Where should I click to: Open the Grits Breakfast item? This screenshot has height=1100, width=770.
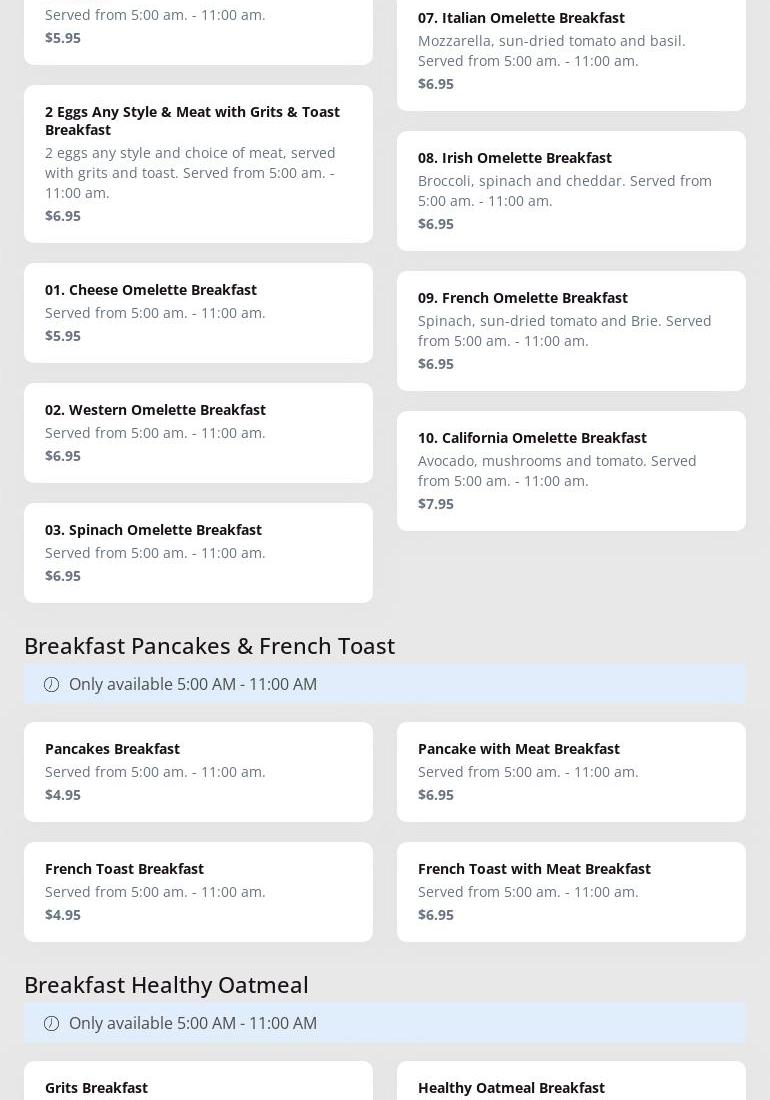pos(198,1085)
